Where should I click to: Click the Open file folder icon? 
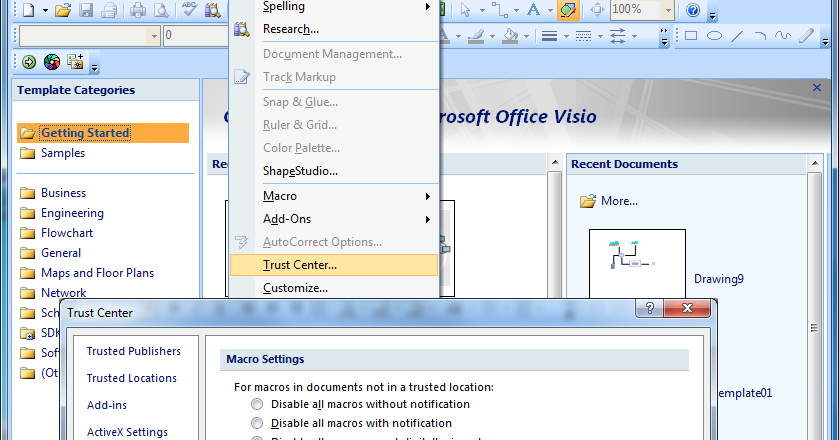pyautogui.click(x=63, y=10)
